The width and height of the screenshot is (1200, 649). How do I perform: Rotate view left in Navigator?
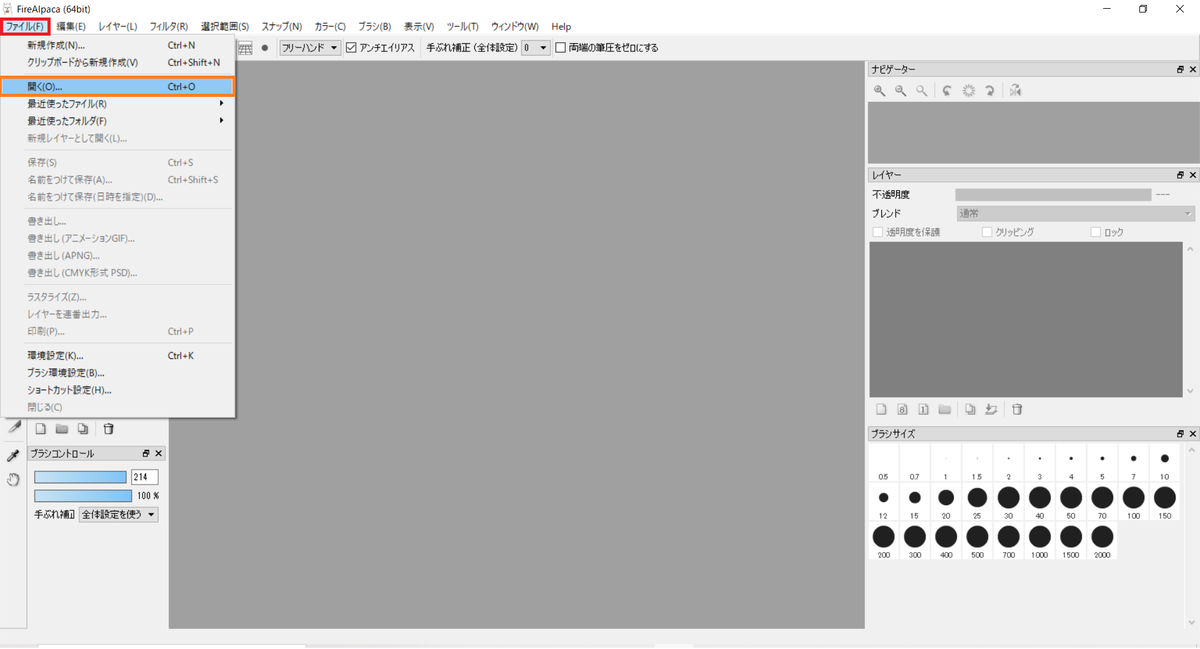[x=947, y=90]
